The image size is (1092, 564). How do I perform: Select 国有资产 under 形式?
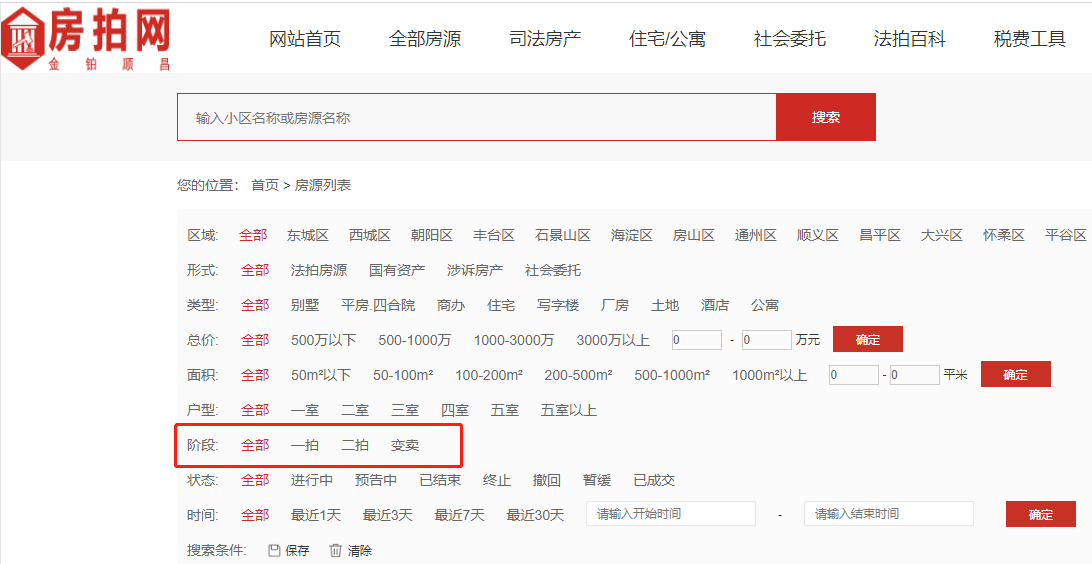pos(397,270)
